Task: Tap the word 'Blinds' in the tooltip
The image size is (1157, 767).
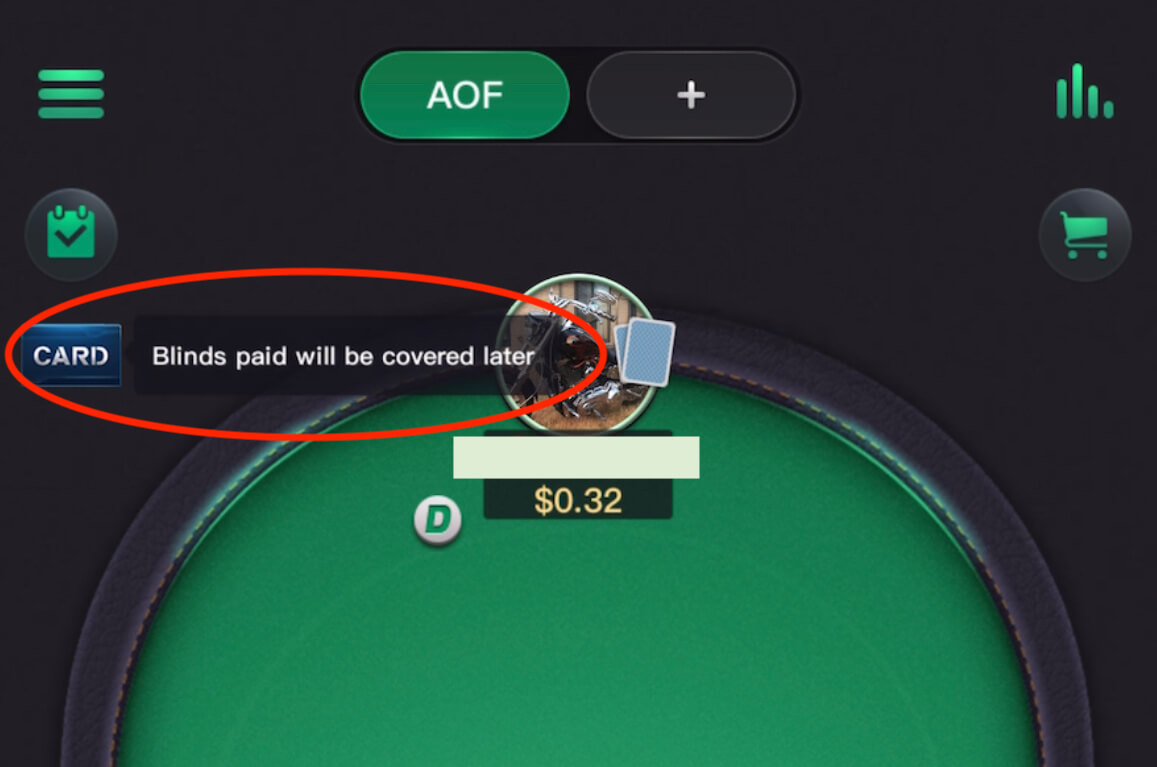Action: pos(189,357)
